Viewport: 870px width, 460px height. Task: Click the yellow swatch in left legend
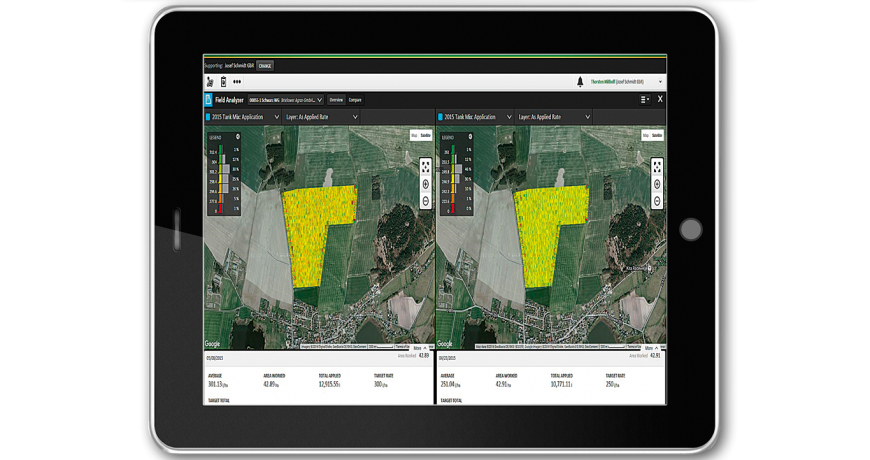point(221,179)
